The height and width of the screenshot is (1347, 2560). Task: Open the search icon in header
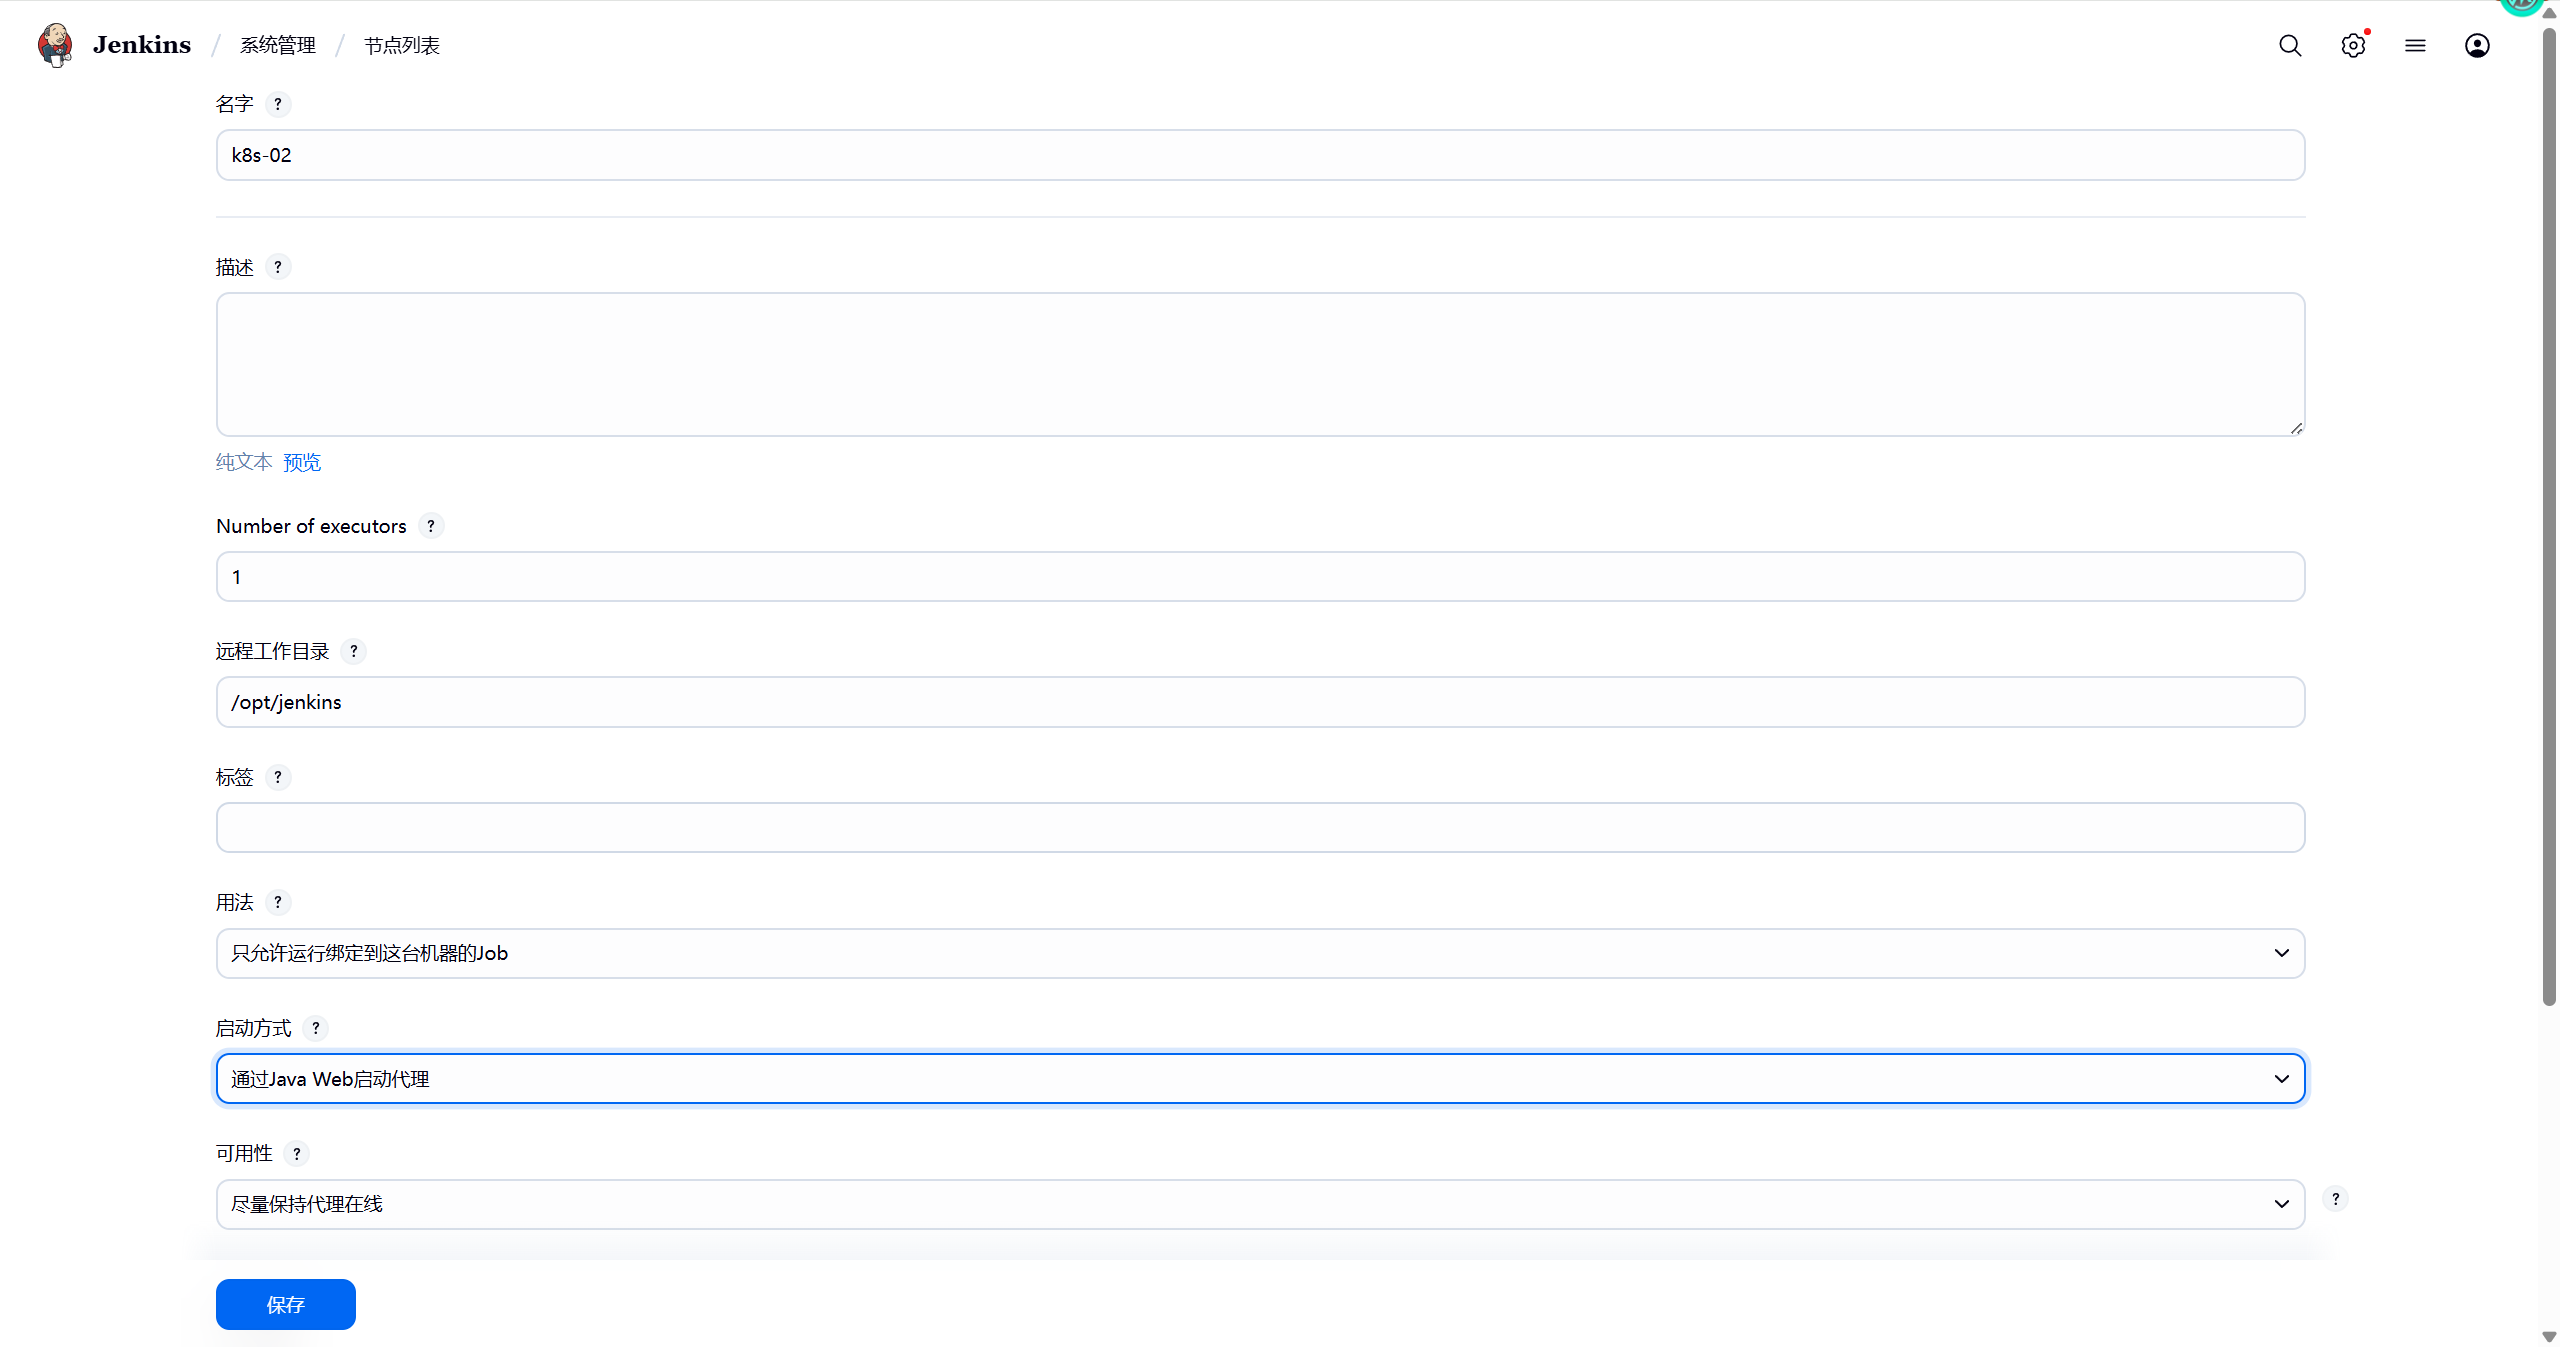click(2290, 45)
